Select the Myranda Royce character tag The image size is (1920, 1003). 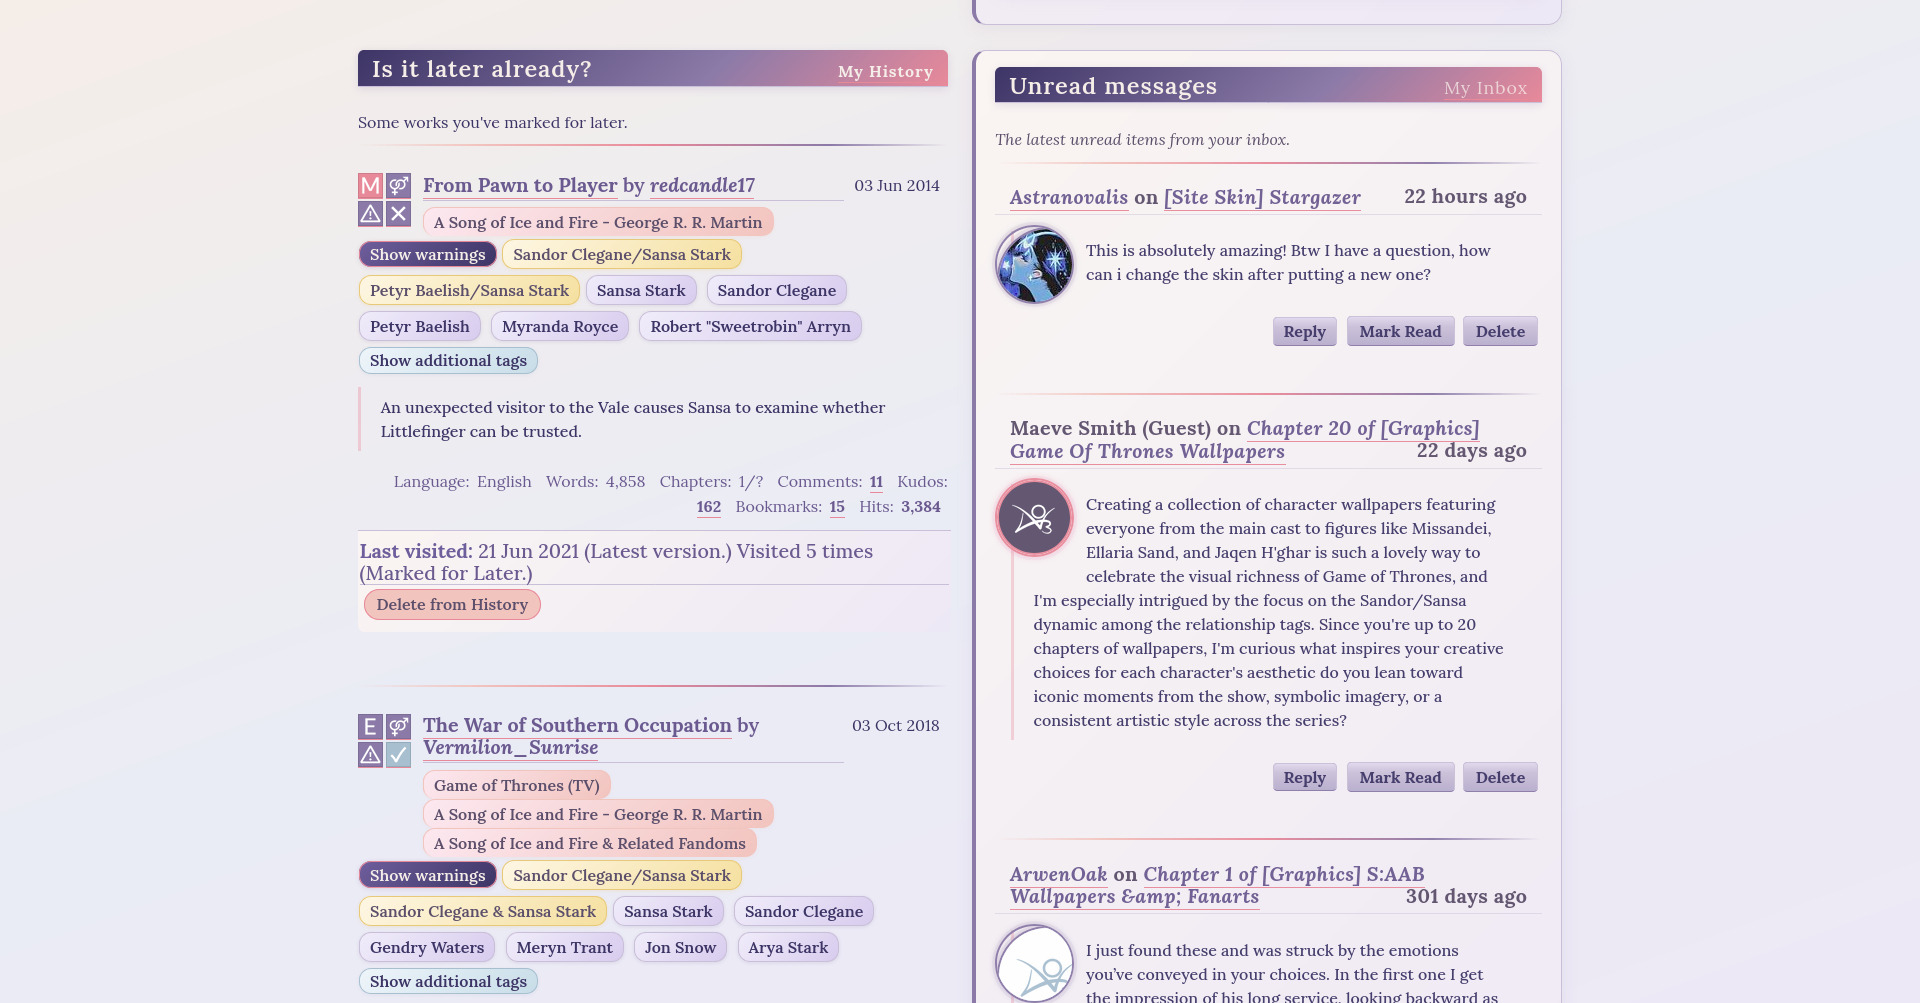560,326
